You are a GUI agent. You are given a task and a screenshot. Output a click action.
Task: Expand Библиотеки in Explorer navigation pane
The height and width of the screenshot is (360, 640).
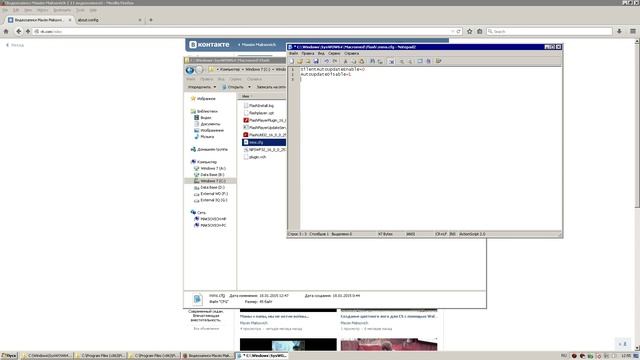point(204,111)
